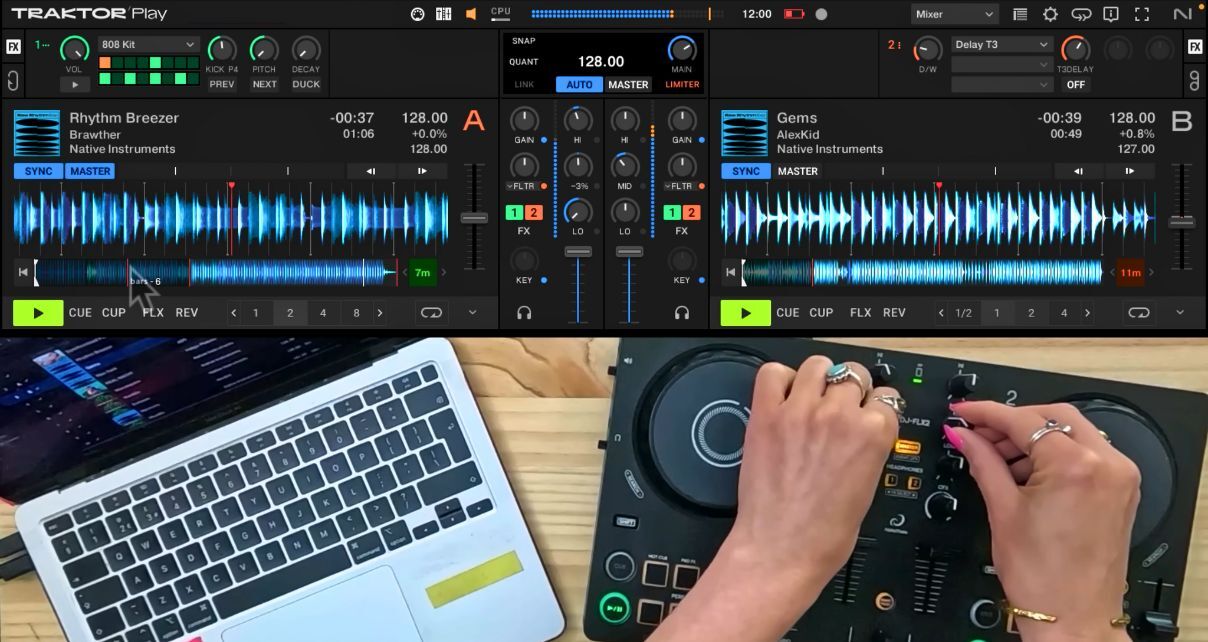Screen dimensions: 1208x642
Task: Activate the loop button on Deck A
Action: pos(431,313)
